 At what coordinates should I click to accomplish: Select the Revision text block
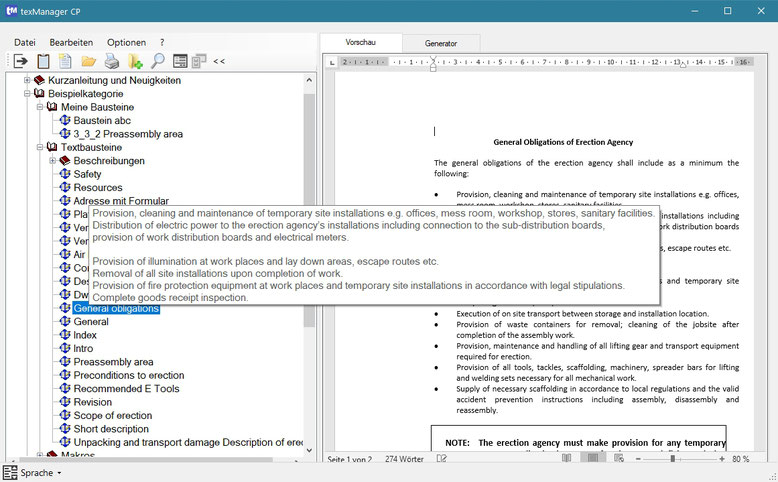(93, 402)
